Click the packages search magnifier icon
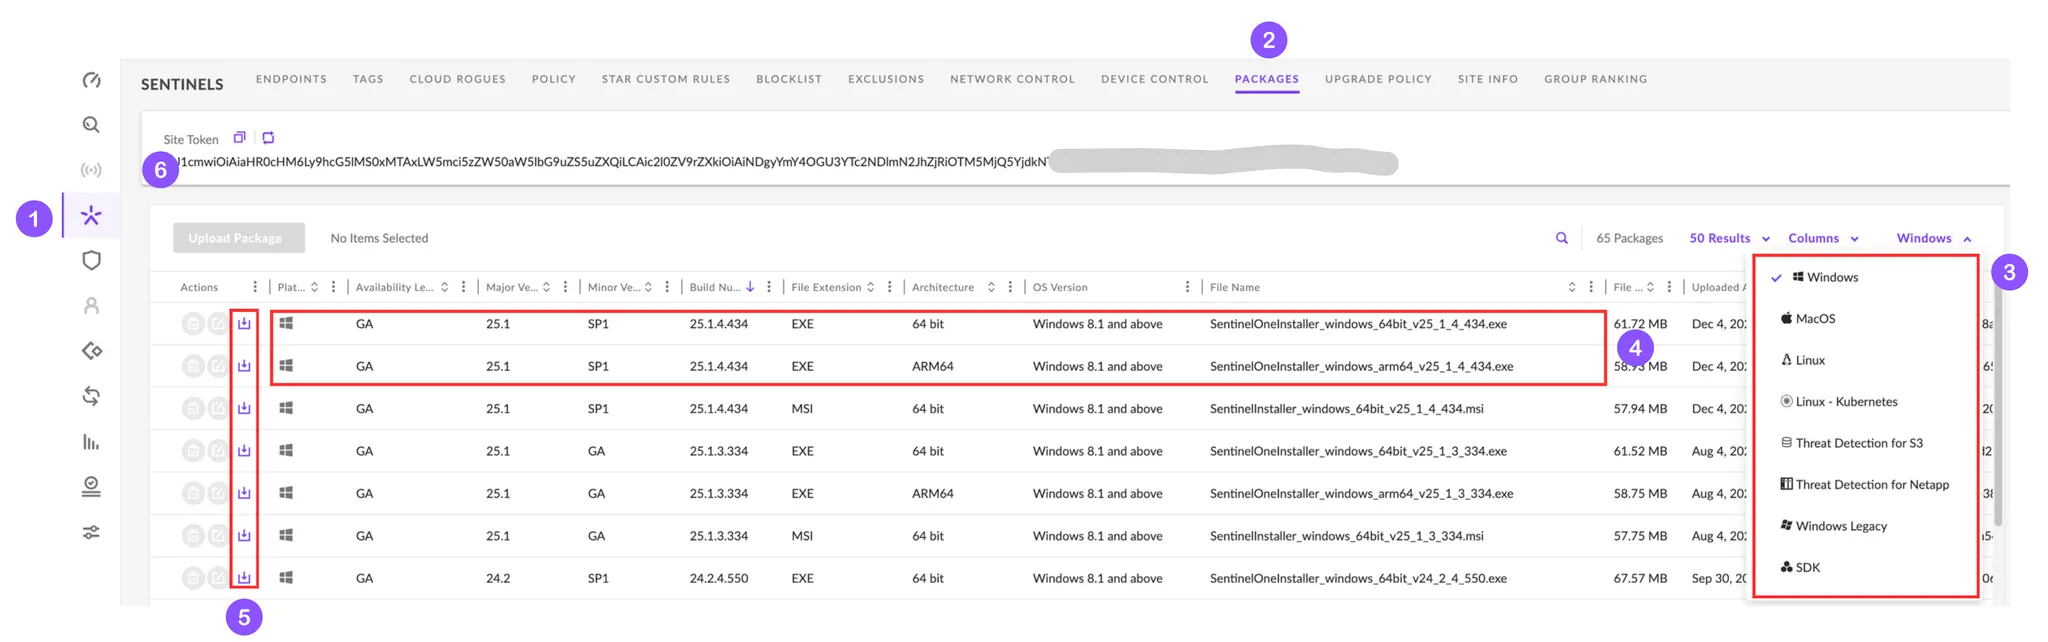The height and width of the screenshot is (642, 2048). pos(1562,238)
